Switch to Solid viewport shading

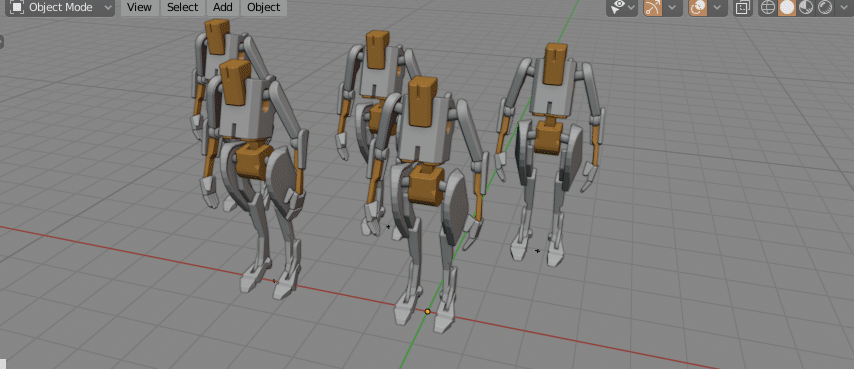tap(786, 8)
